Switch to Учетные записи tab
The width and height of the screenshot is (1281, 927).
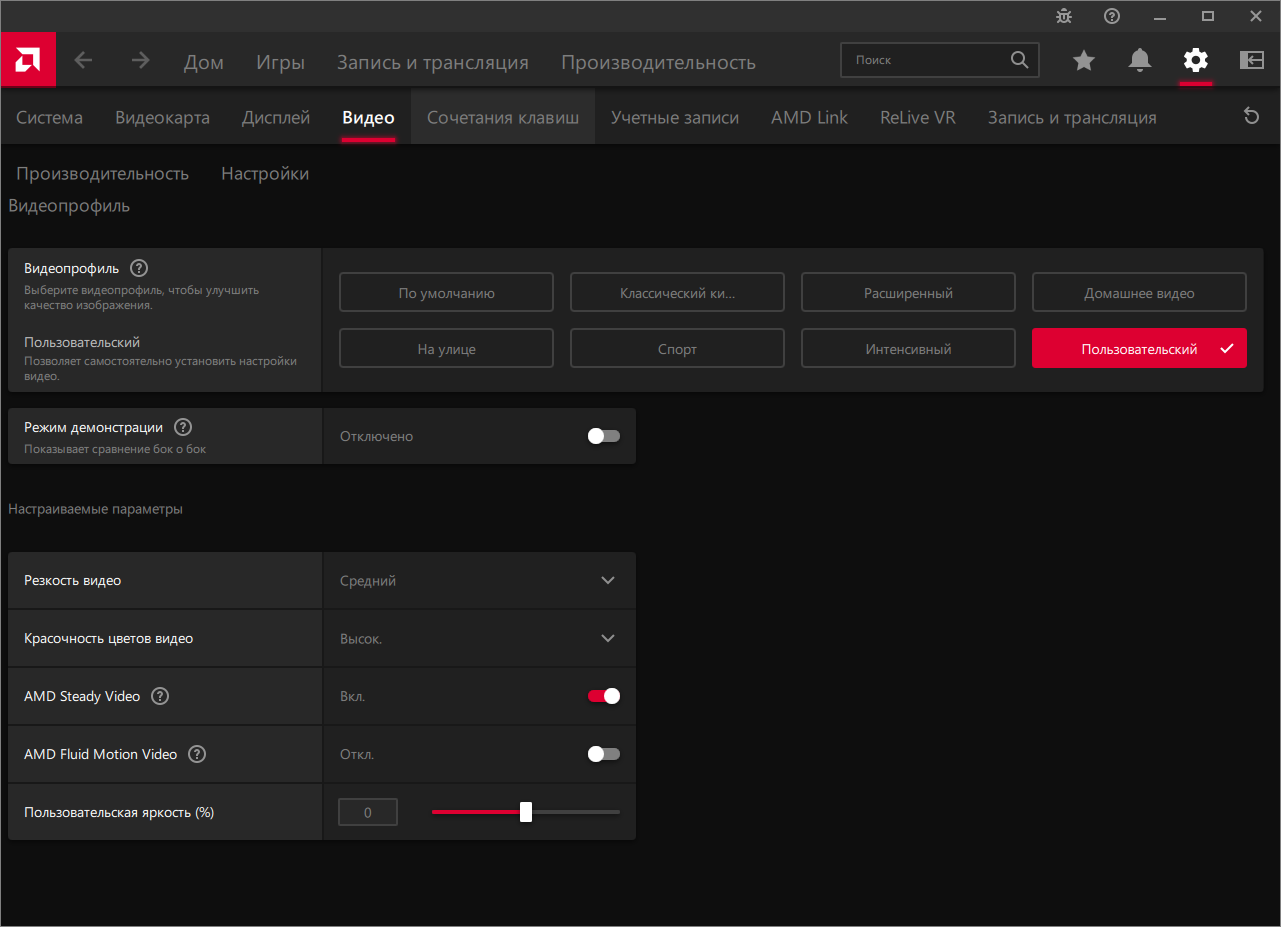(675, 117)
